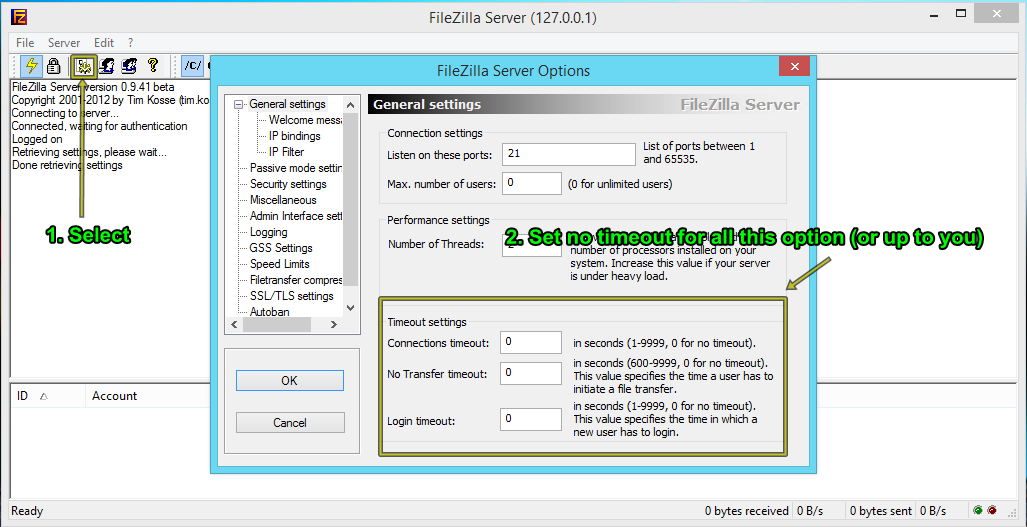Viewport: 1027px width, 527px height.
Task: Click the yellow question mark help icon
Action: coord(153,65)
